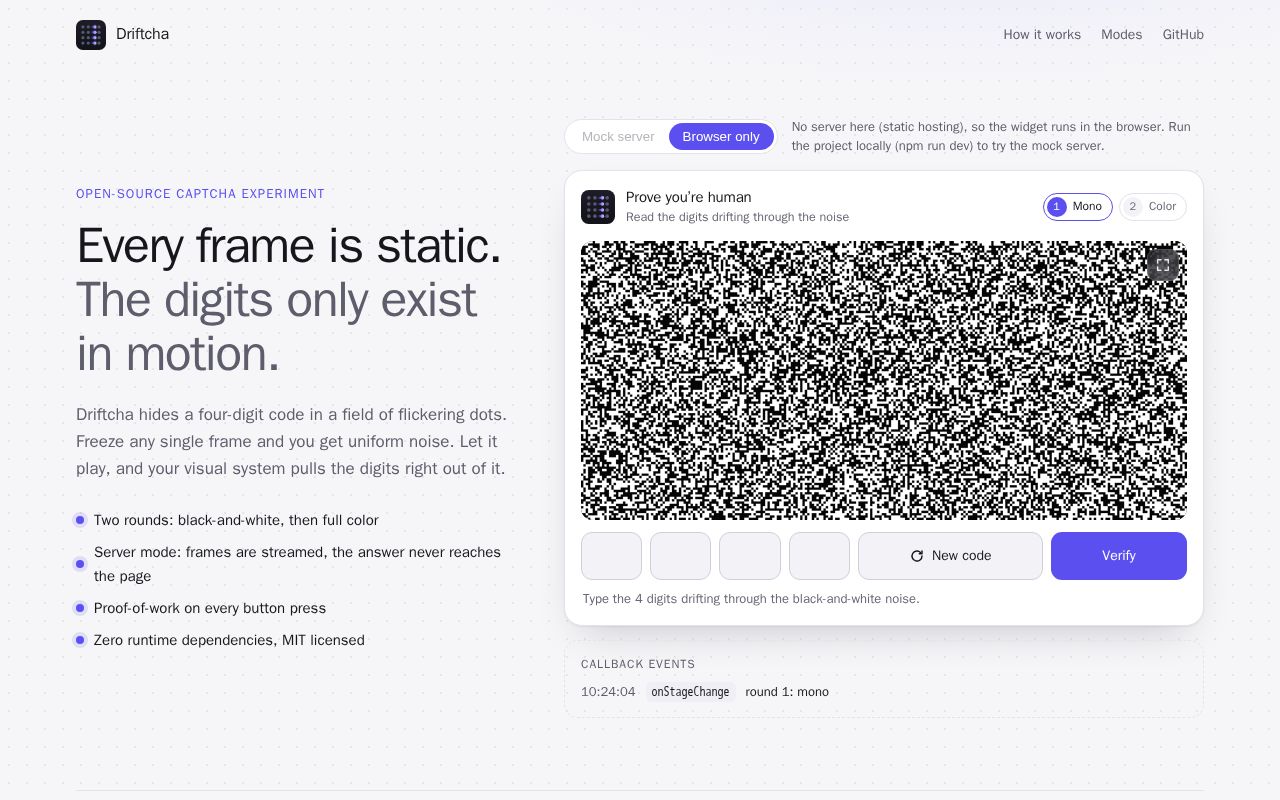Open the How it works link
Viewport: 1280px width, 800px height.
coord(1042,34)
